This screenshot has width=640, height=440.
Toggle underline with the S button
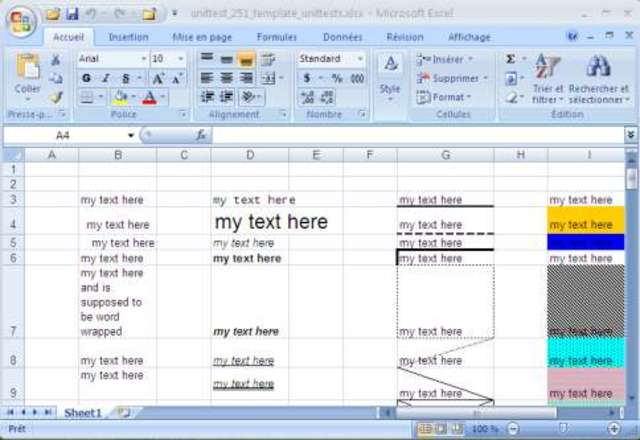(126, 78)
